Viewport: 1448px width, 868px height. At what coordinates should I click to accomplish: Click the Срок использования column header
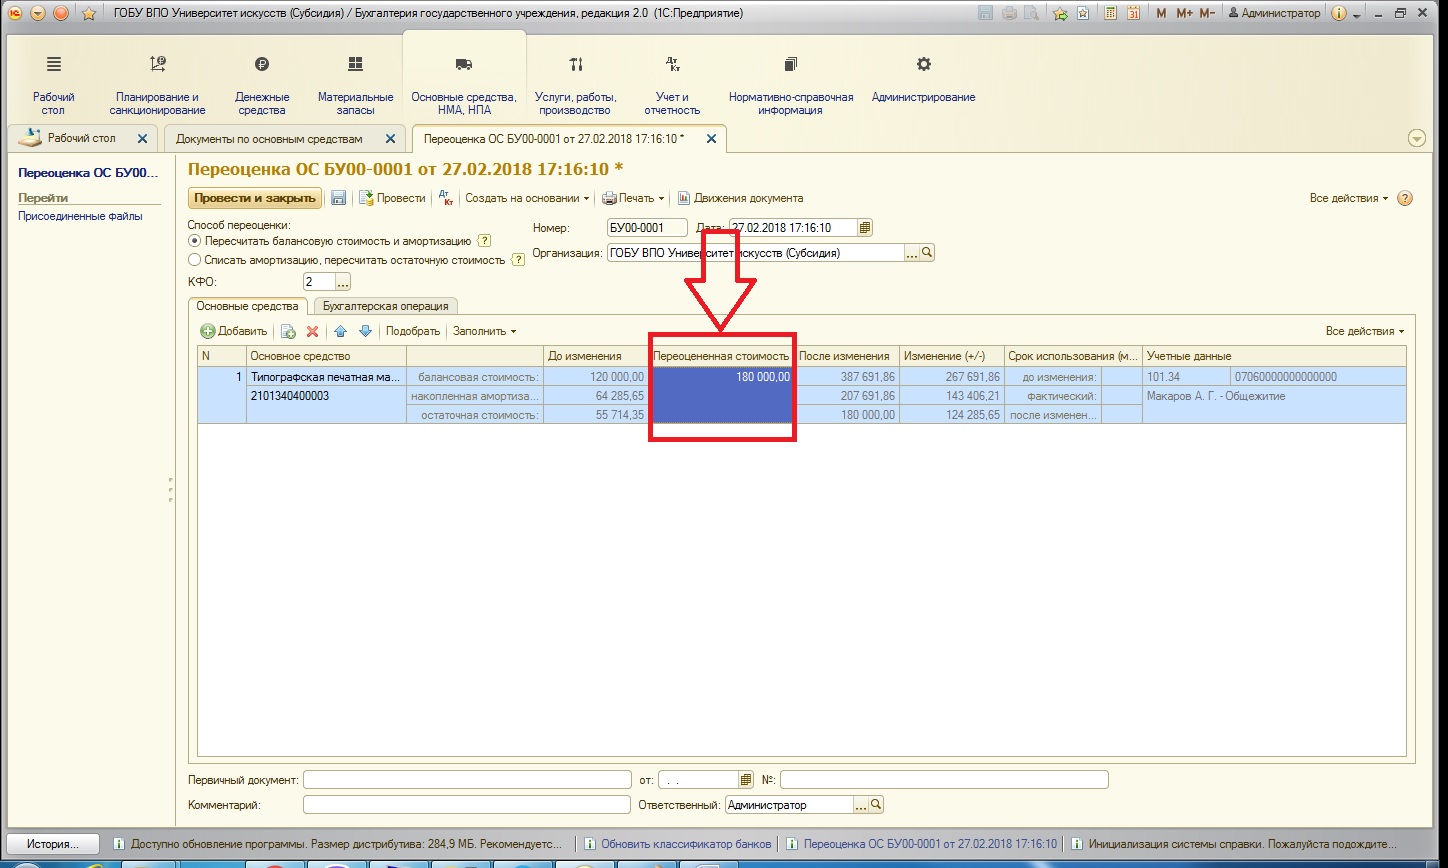pyautogui.click(x=1073, y=356)
